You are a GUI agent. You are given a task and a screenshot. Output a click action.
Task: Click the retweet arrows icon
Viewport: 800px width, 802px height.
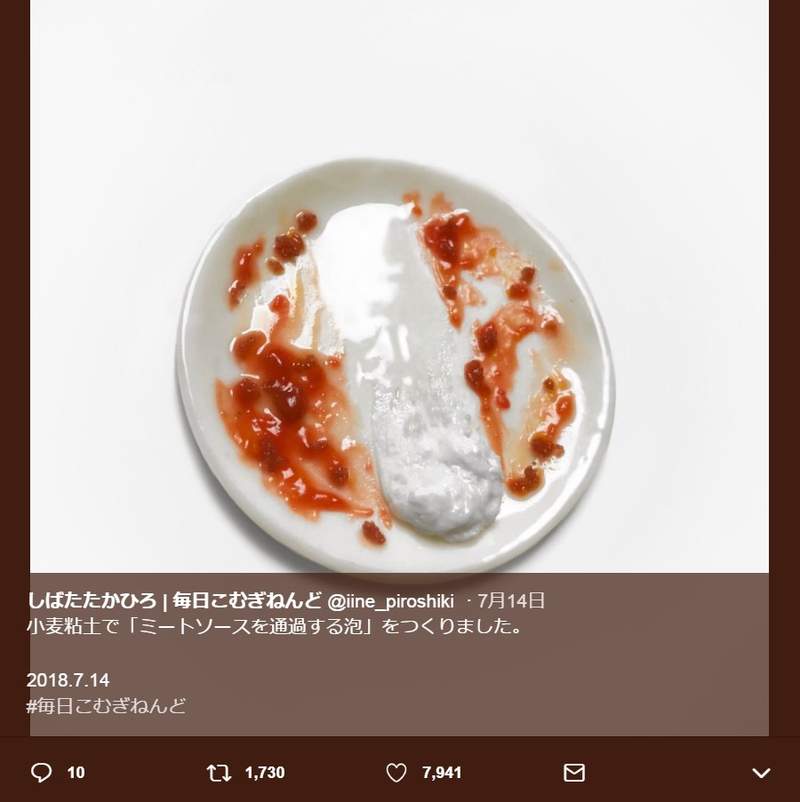217,772
